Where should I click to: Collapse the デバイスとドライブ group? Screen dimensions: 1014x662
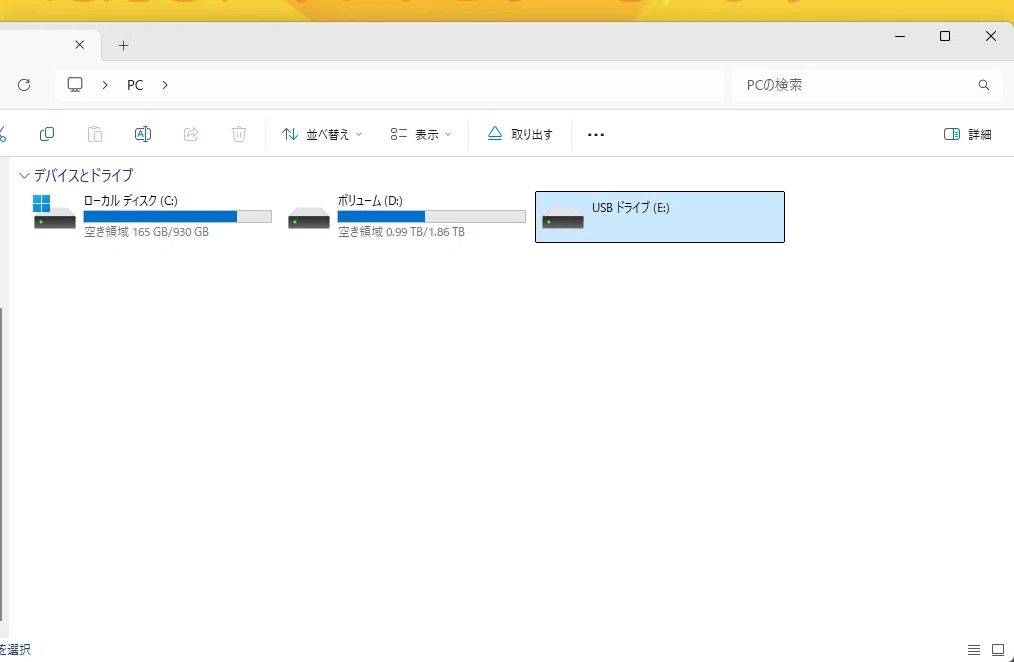coord(25,175)
